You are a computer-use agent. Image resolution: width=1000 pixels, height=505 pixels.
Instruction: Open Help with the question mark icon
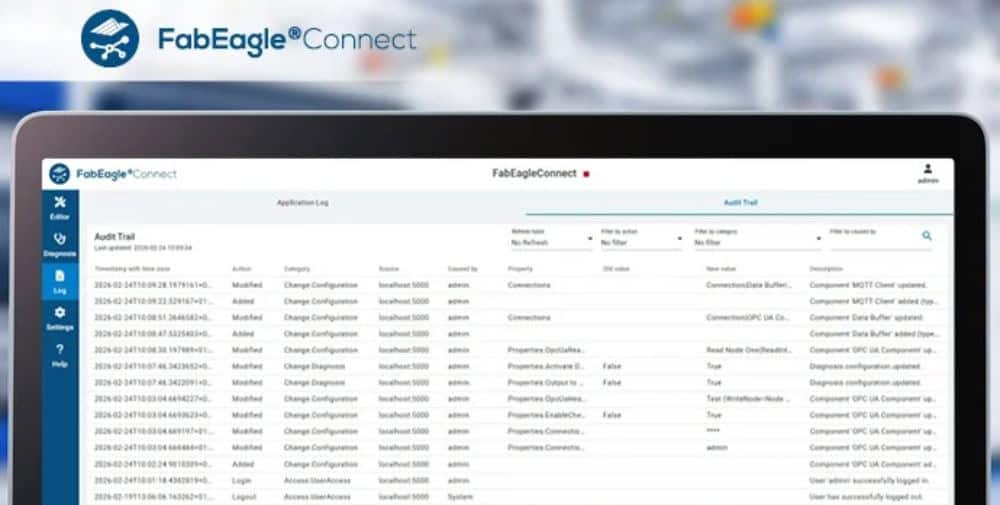tap(60, 355)
